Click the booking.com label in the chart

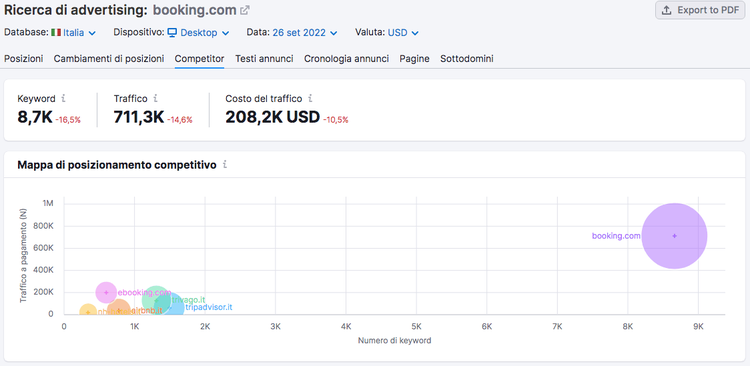point(616,236)
